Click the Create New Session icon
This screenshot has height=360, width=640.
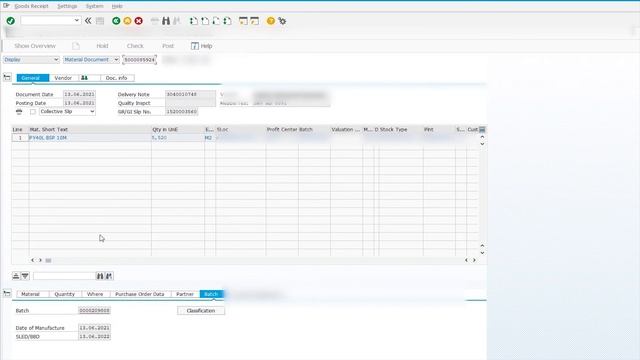(x=243, y=21)
